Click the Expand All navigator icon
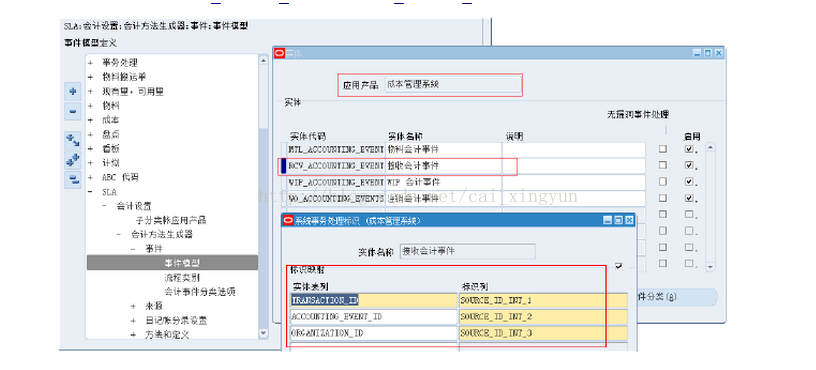Viewport: 816px width, 370px height. 72,160
